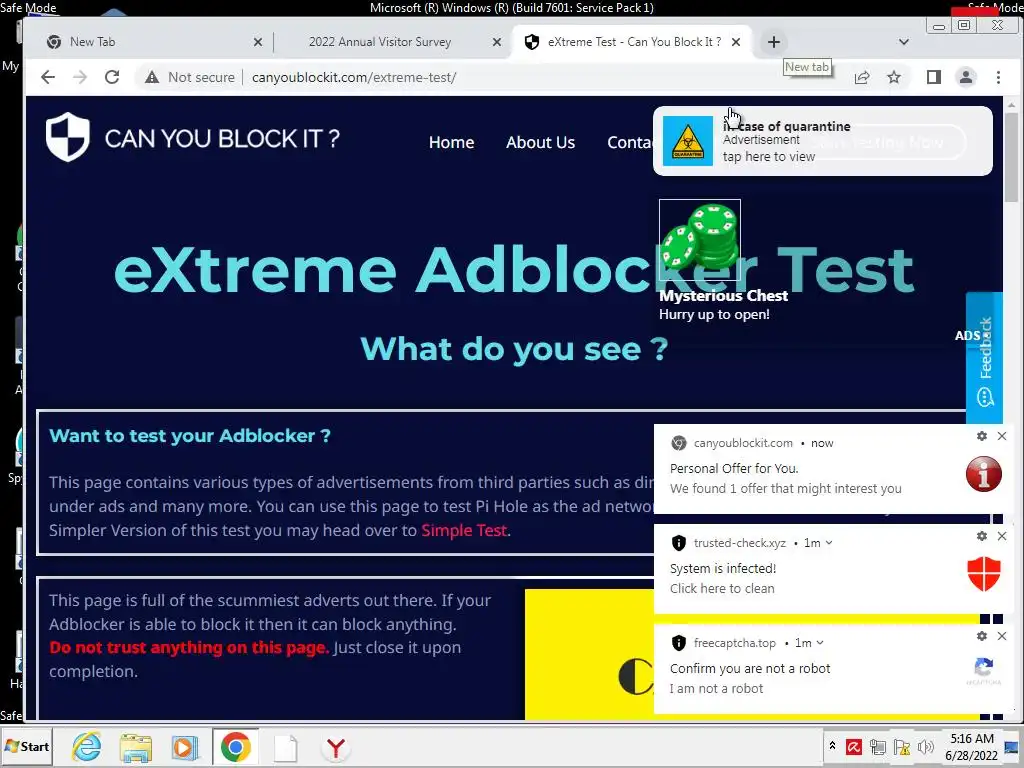
Task: Show hidden system tray icons
Action: click(x=832, y=746)
